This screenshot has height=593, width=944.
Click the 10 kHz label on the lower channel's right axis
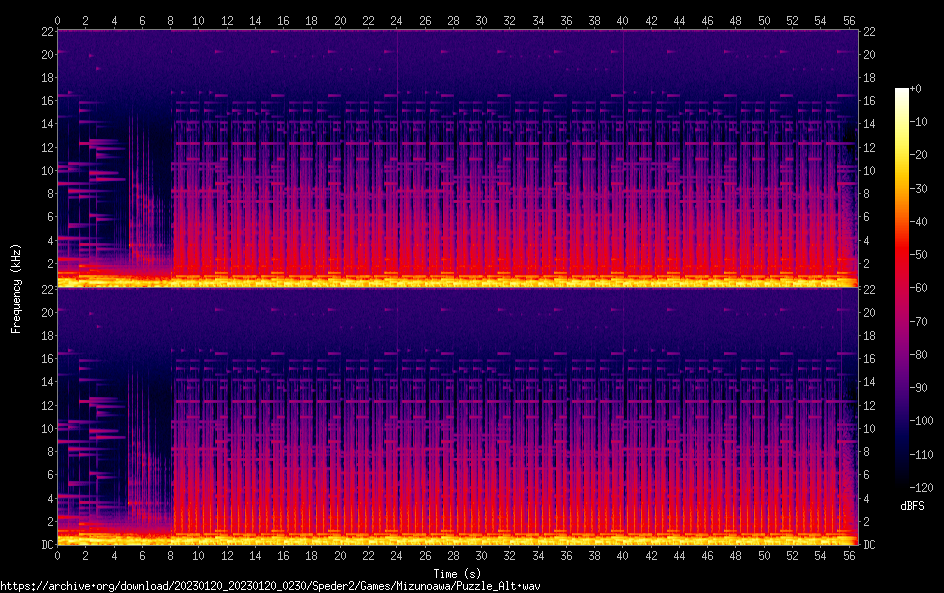(x=869, y=428)
